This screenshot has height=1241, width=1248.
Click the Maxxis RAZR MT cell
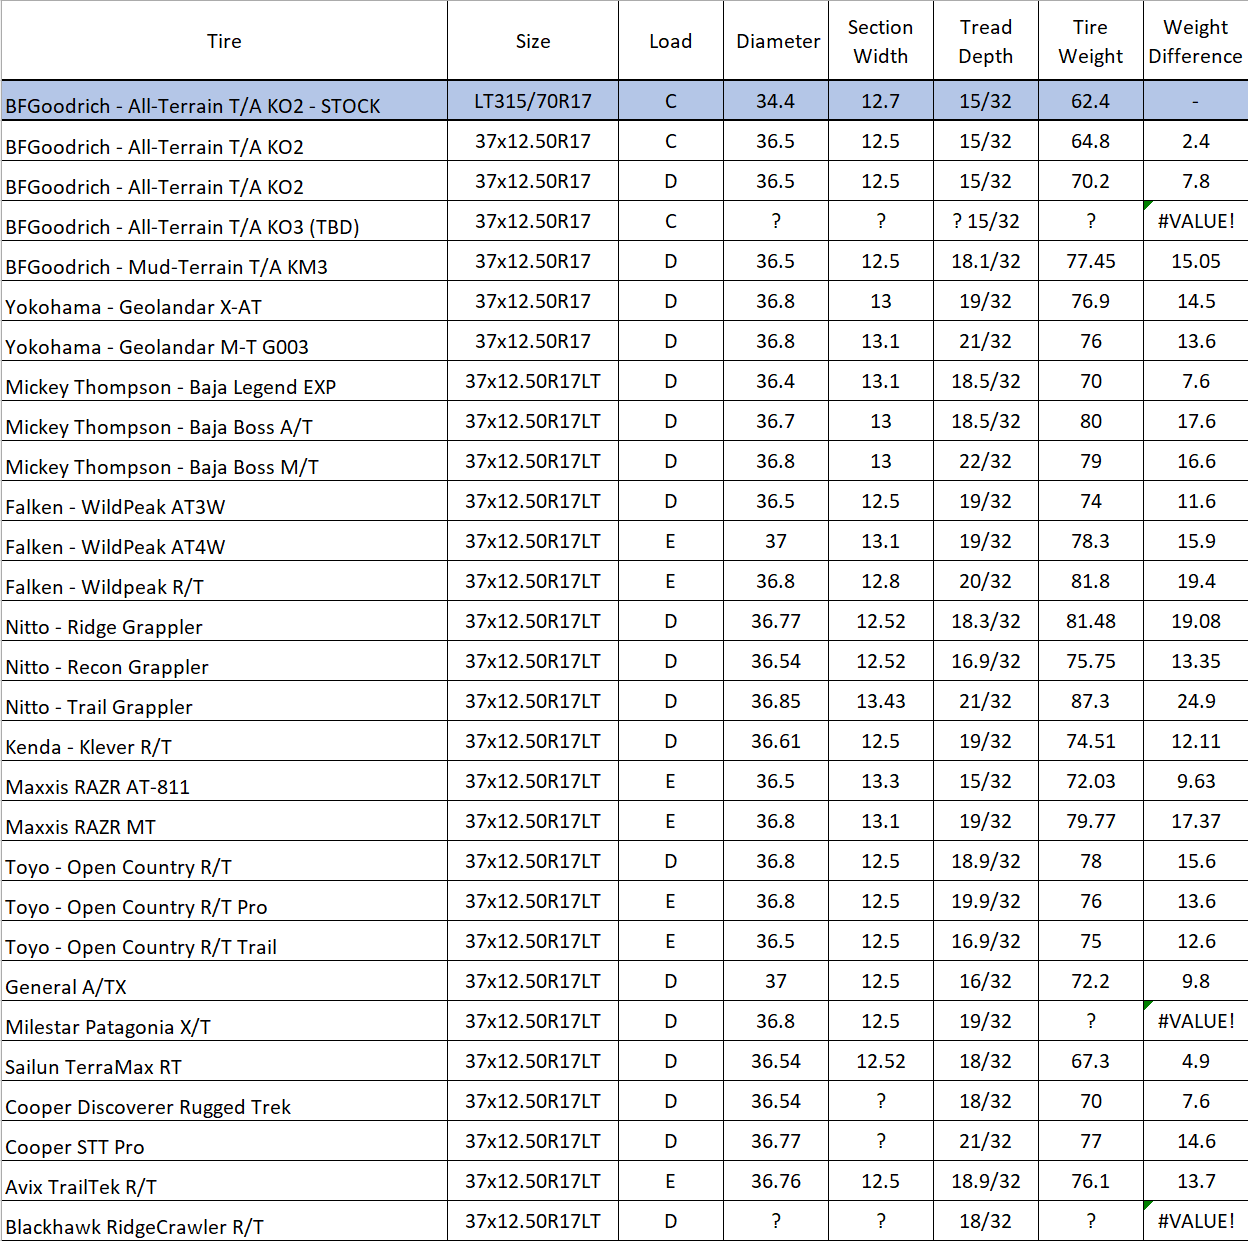click(224, 821)
